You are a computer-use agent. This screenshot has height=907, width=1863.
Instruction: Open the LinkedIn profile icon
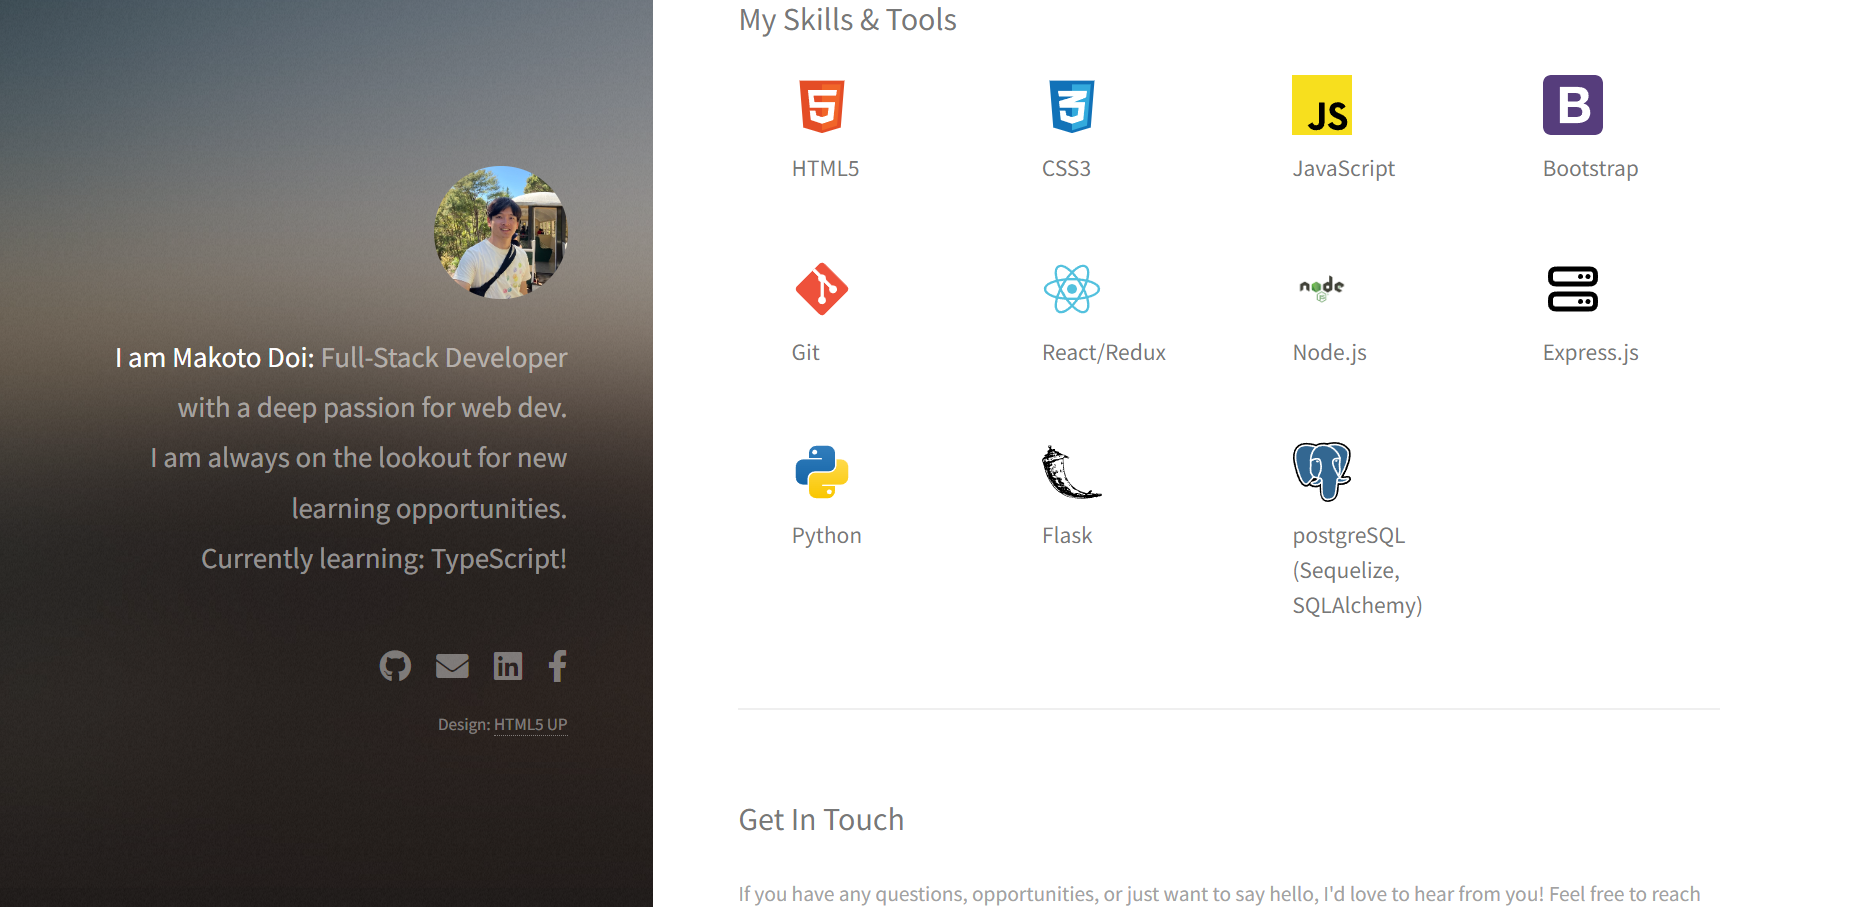click(508, 666)
